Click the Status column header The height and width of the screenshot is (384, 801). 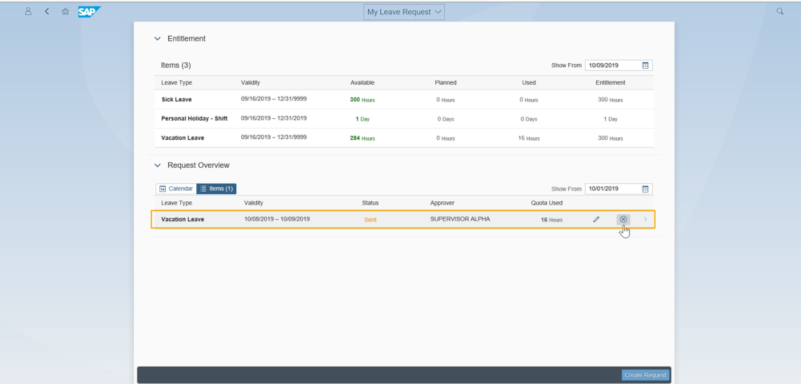370,203
